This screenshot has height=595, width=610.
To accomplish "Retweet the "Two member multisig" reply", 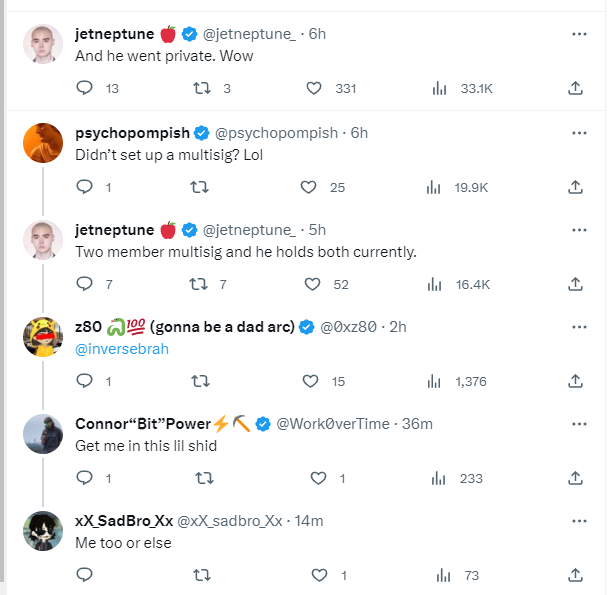I will [200, 284].
